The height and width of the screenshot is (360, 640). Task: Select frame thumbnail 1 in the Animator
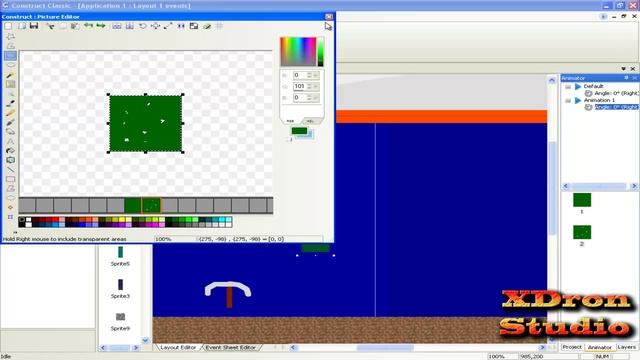click(x=582, y=200)
